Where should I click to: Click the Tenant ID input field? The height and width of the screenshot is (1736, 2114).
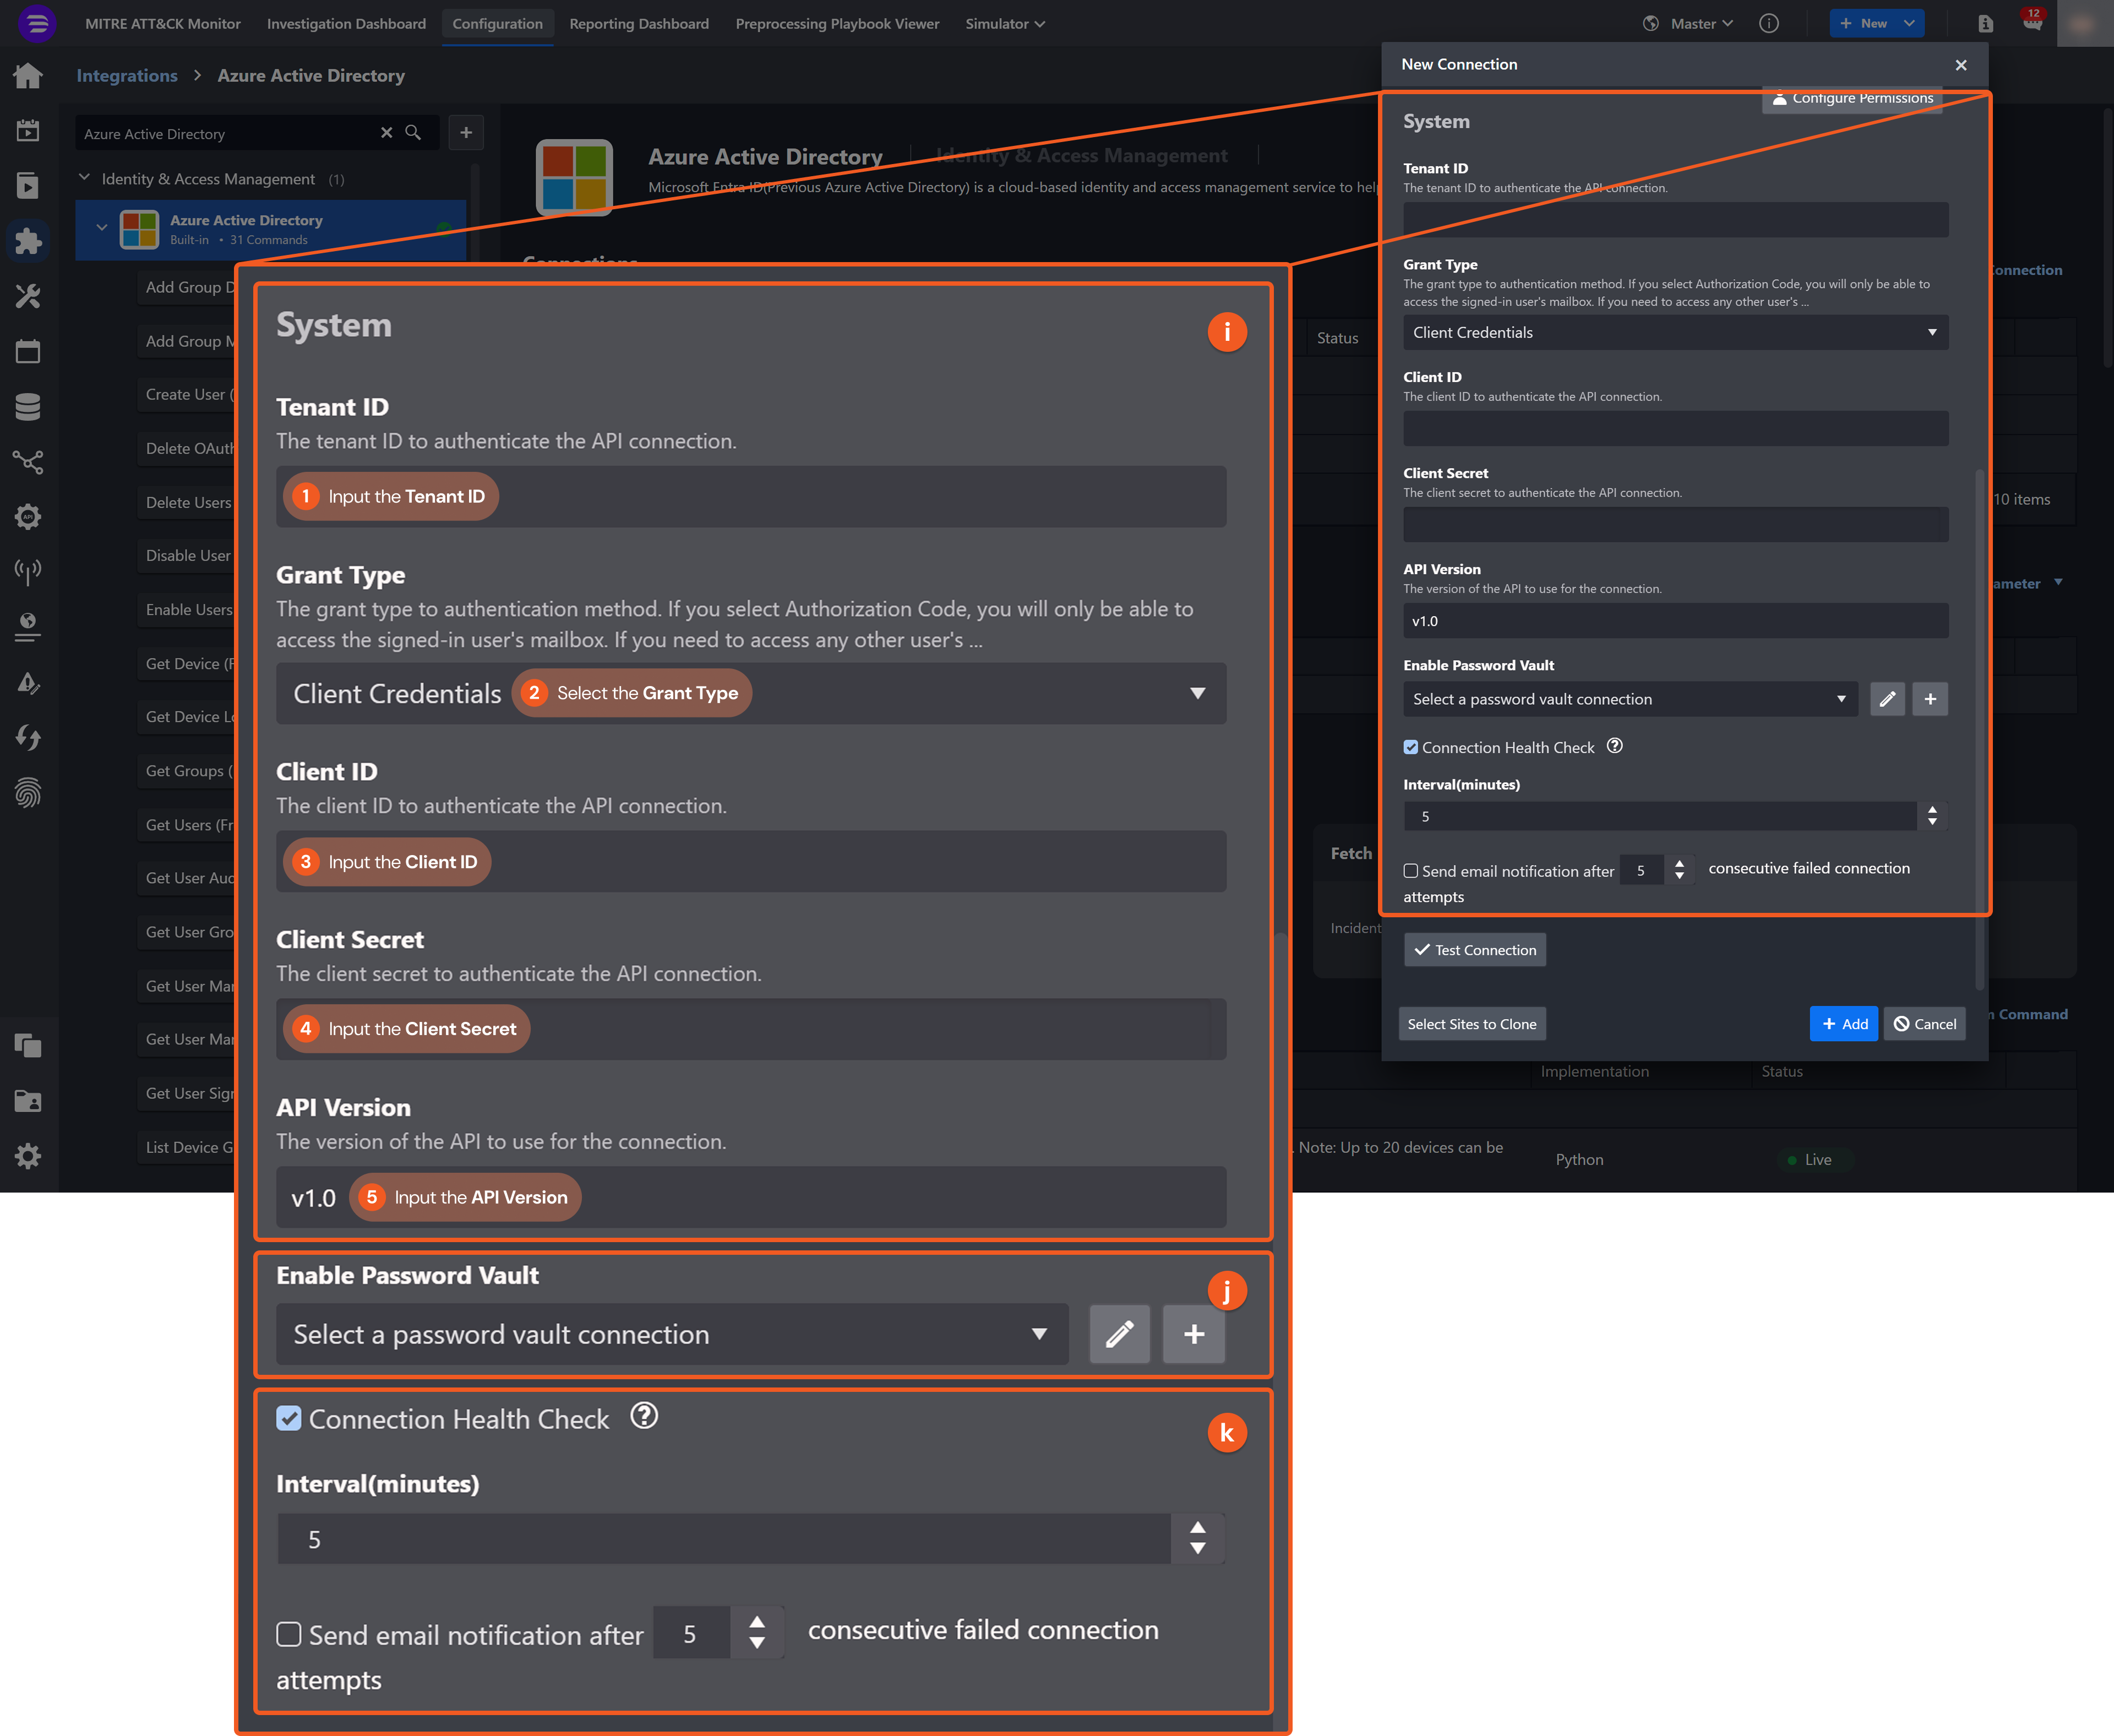point(1675,220)
